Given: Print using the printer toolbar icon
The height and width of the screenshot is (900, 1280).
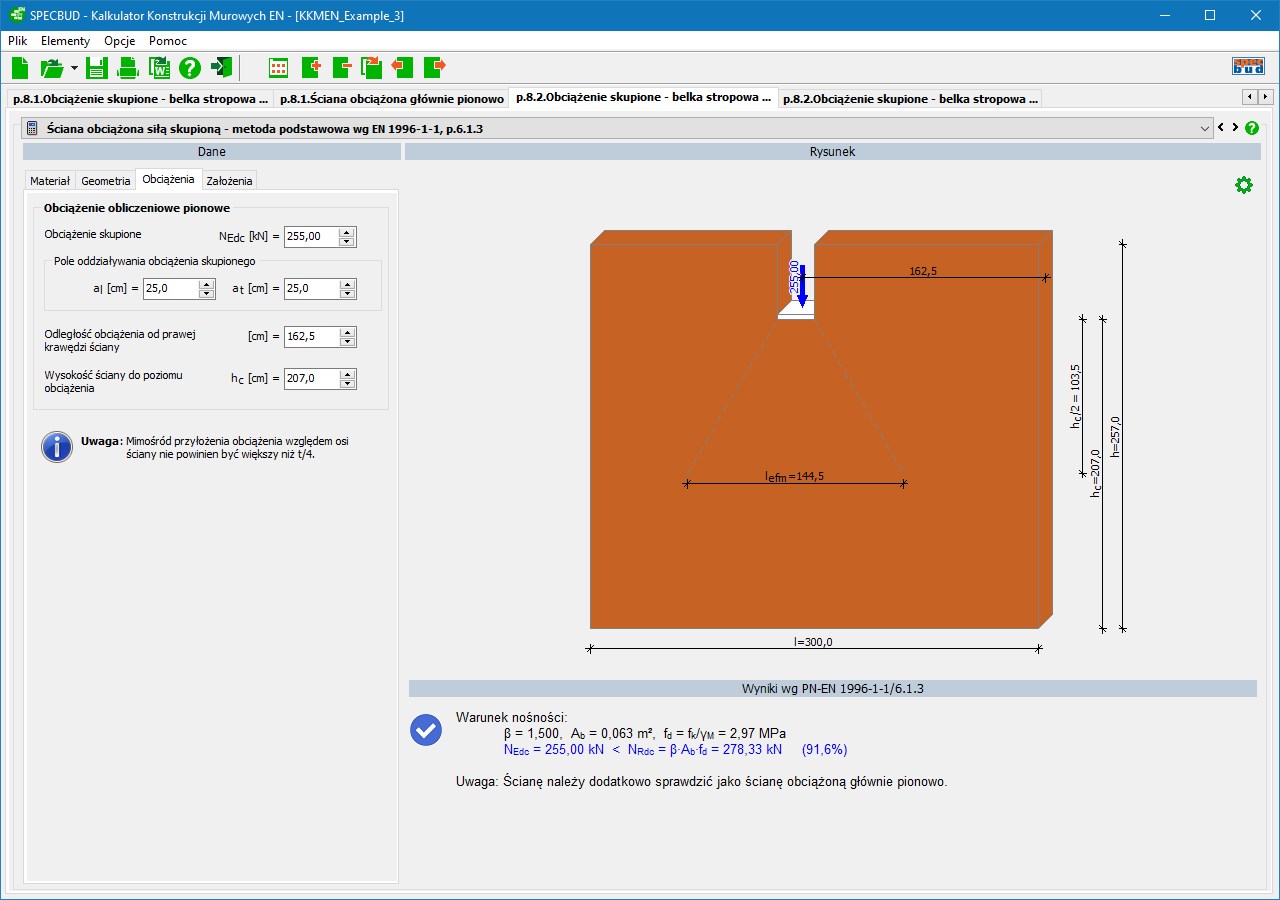Looking at the screenshot, I should [x=128, y=68].
